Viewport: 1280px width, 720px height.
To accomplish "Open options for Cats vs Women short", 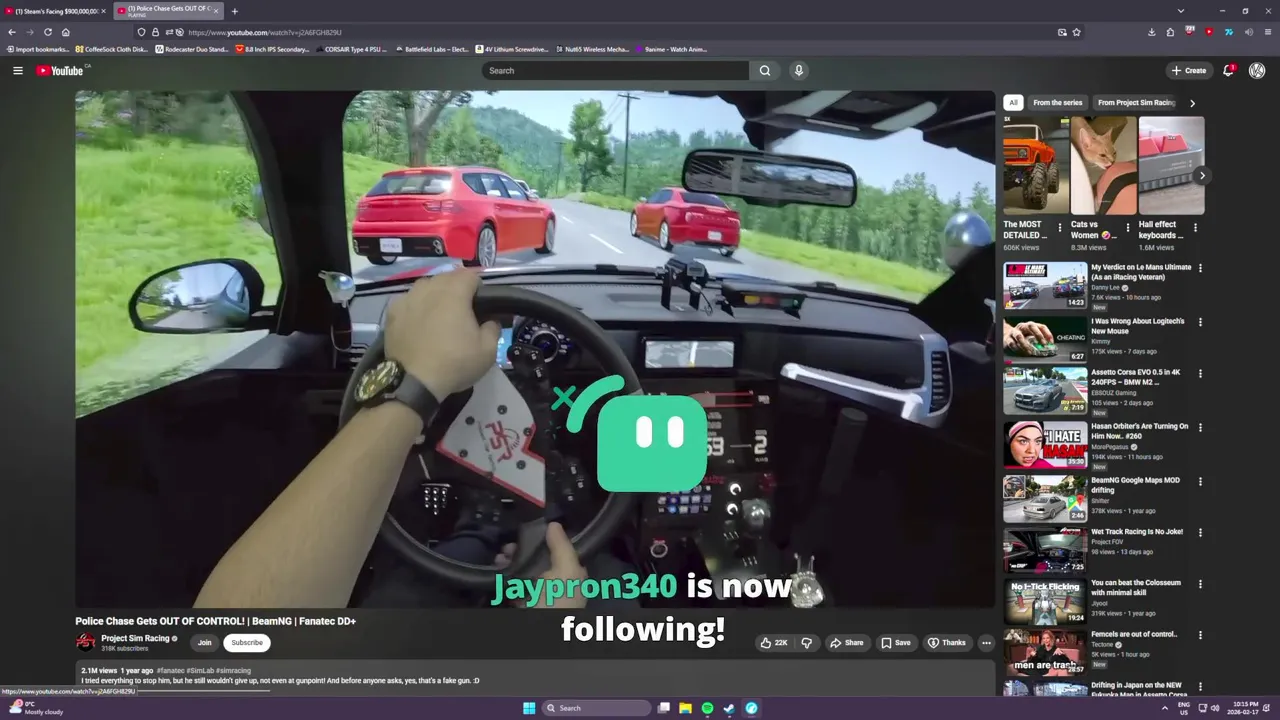I will [1127, 228].
